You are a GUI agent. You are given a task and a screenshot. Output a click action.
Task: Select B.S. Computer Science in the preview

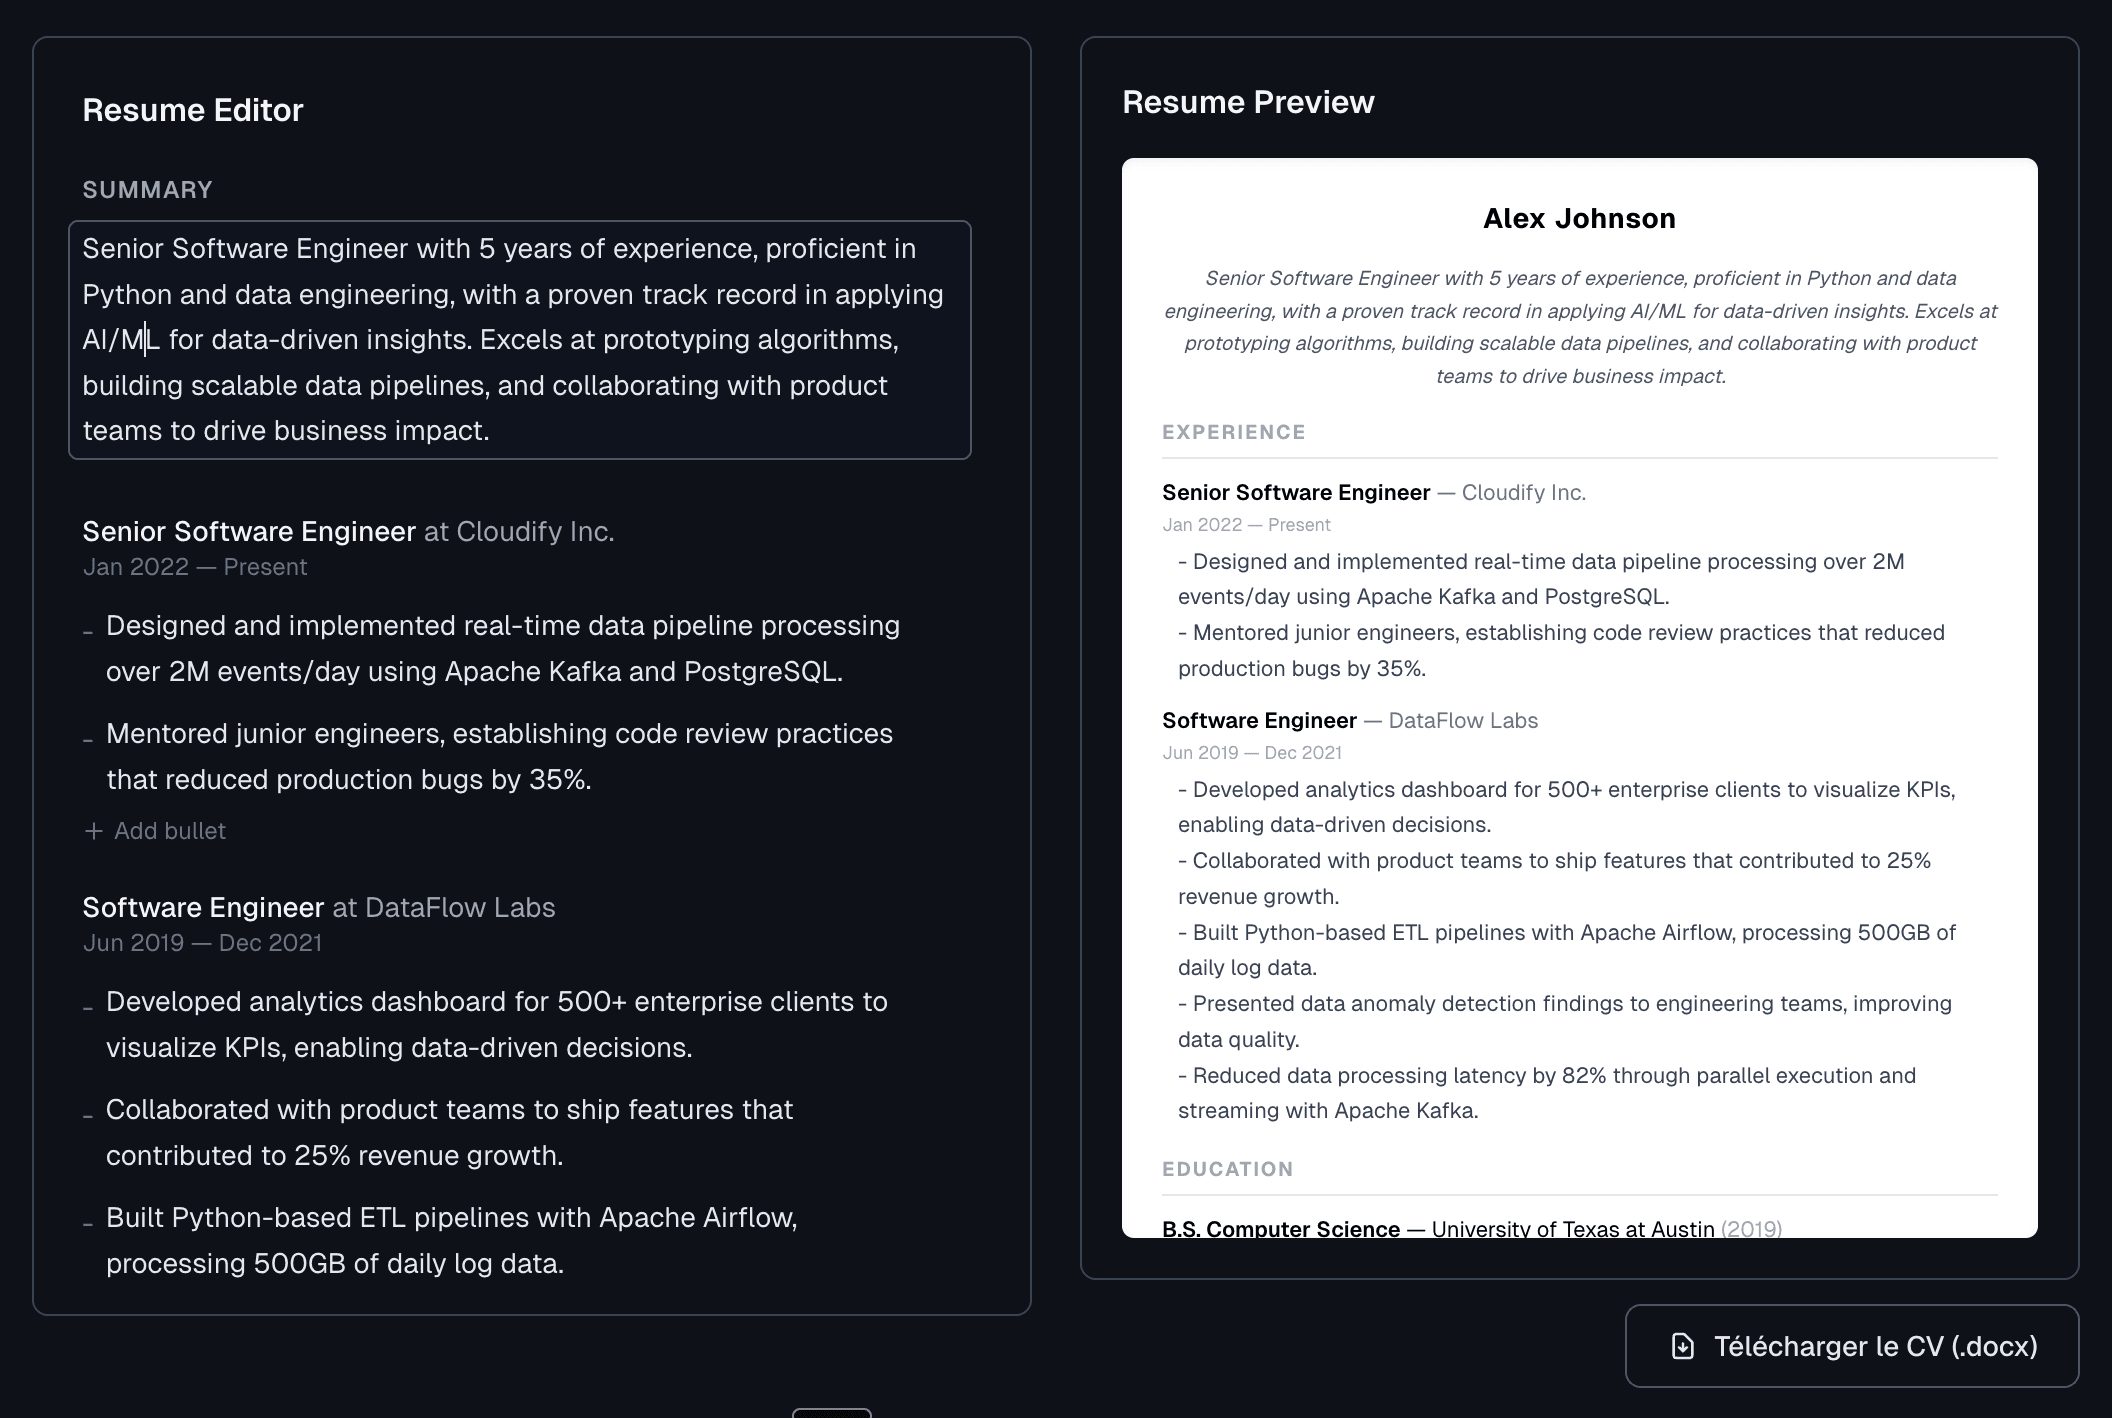point(1279,1228)
